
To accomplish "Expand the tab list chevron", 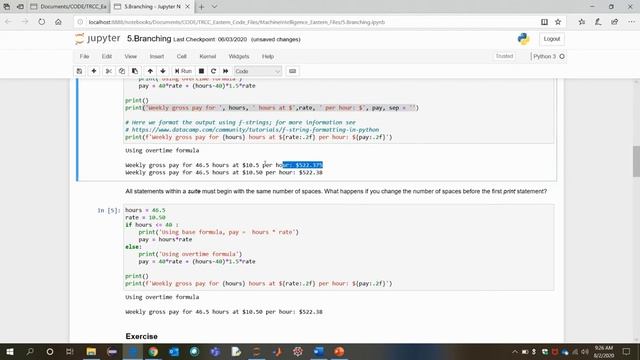I will (x=214, y=7).
